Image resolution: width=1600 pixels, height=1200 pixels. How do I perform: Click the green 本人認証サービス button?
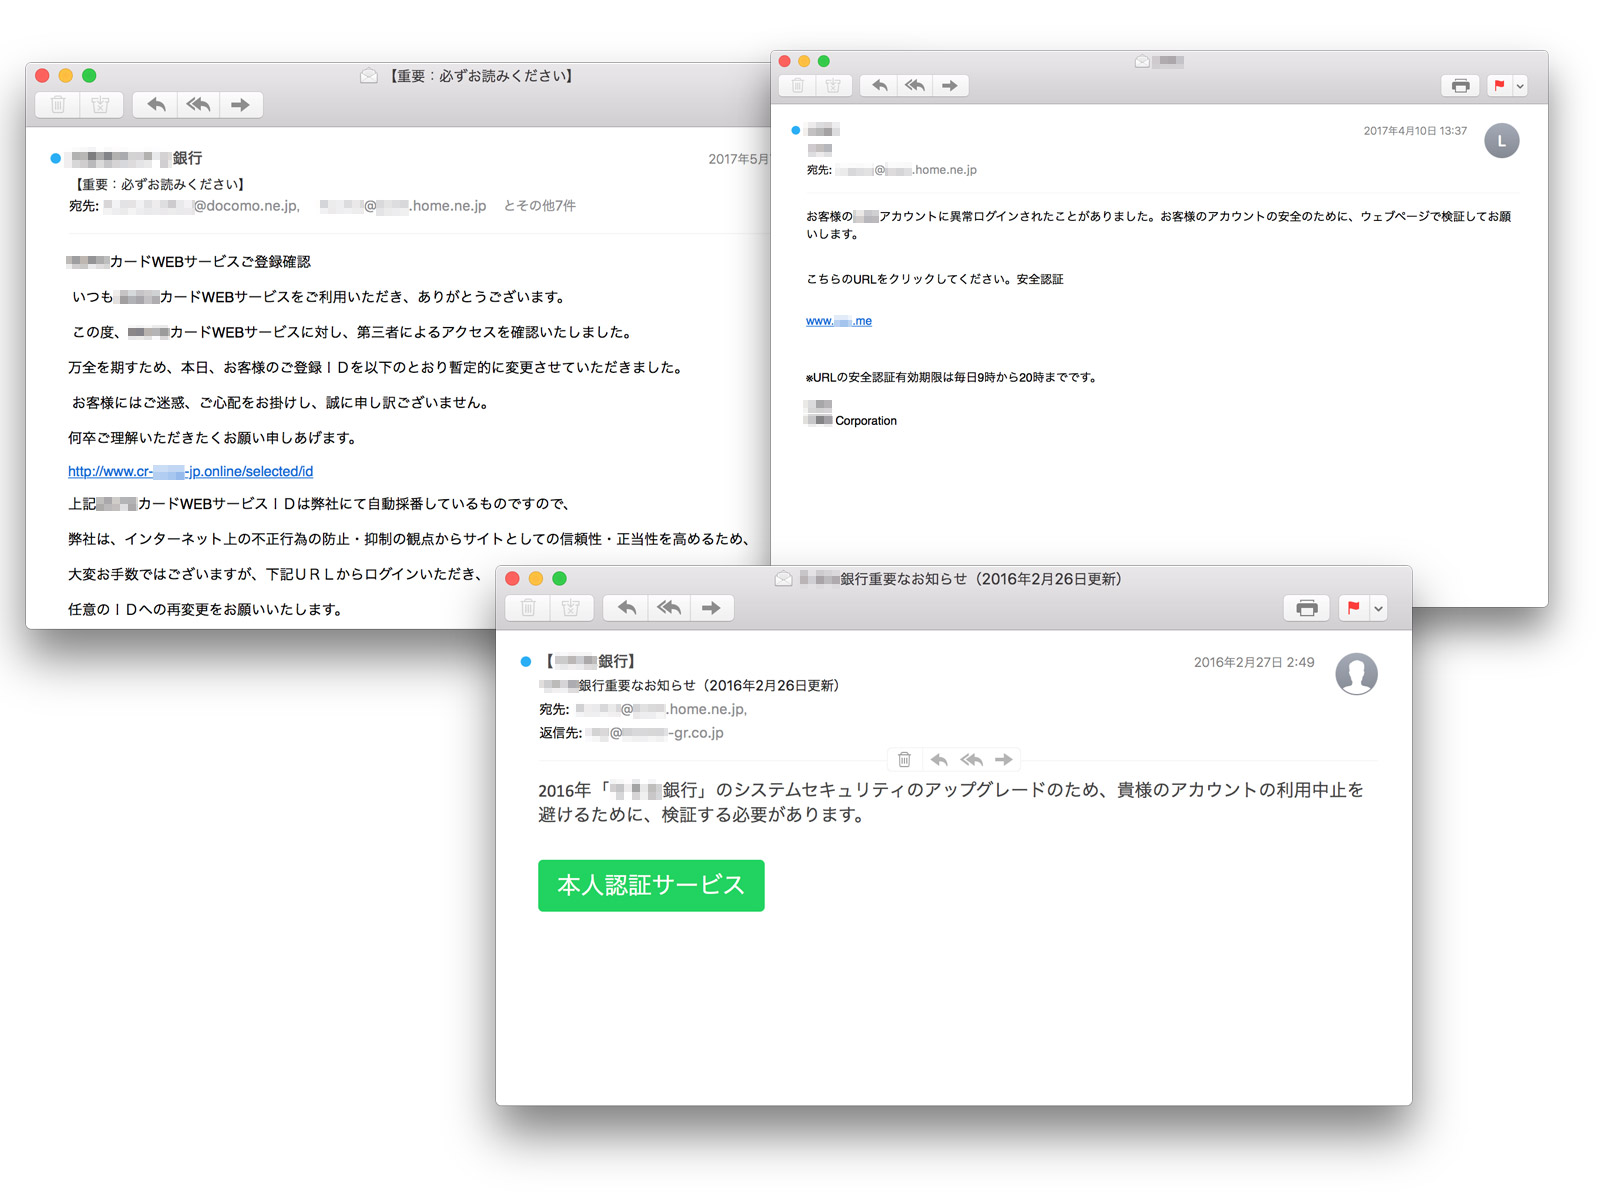(x=651, y=886)
